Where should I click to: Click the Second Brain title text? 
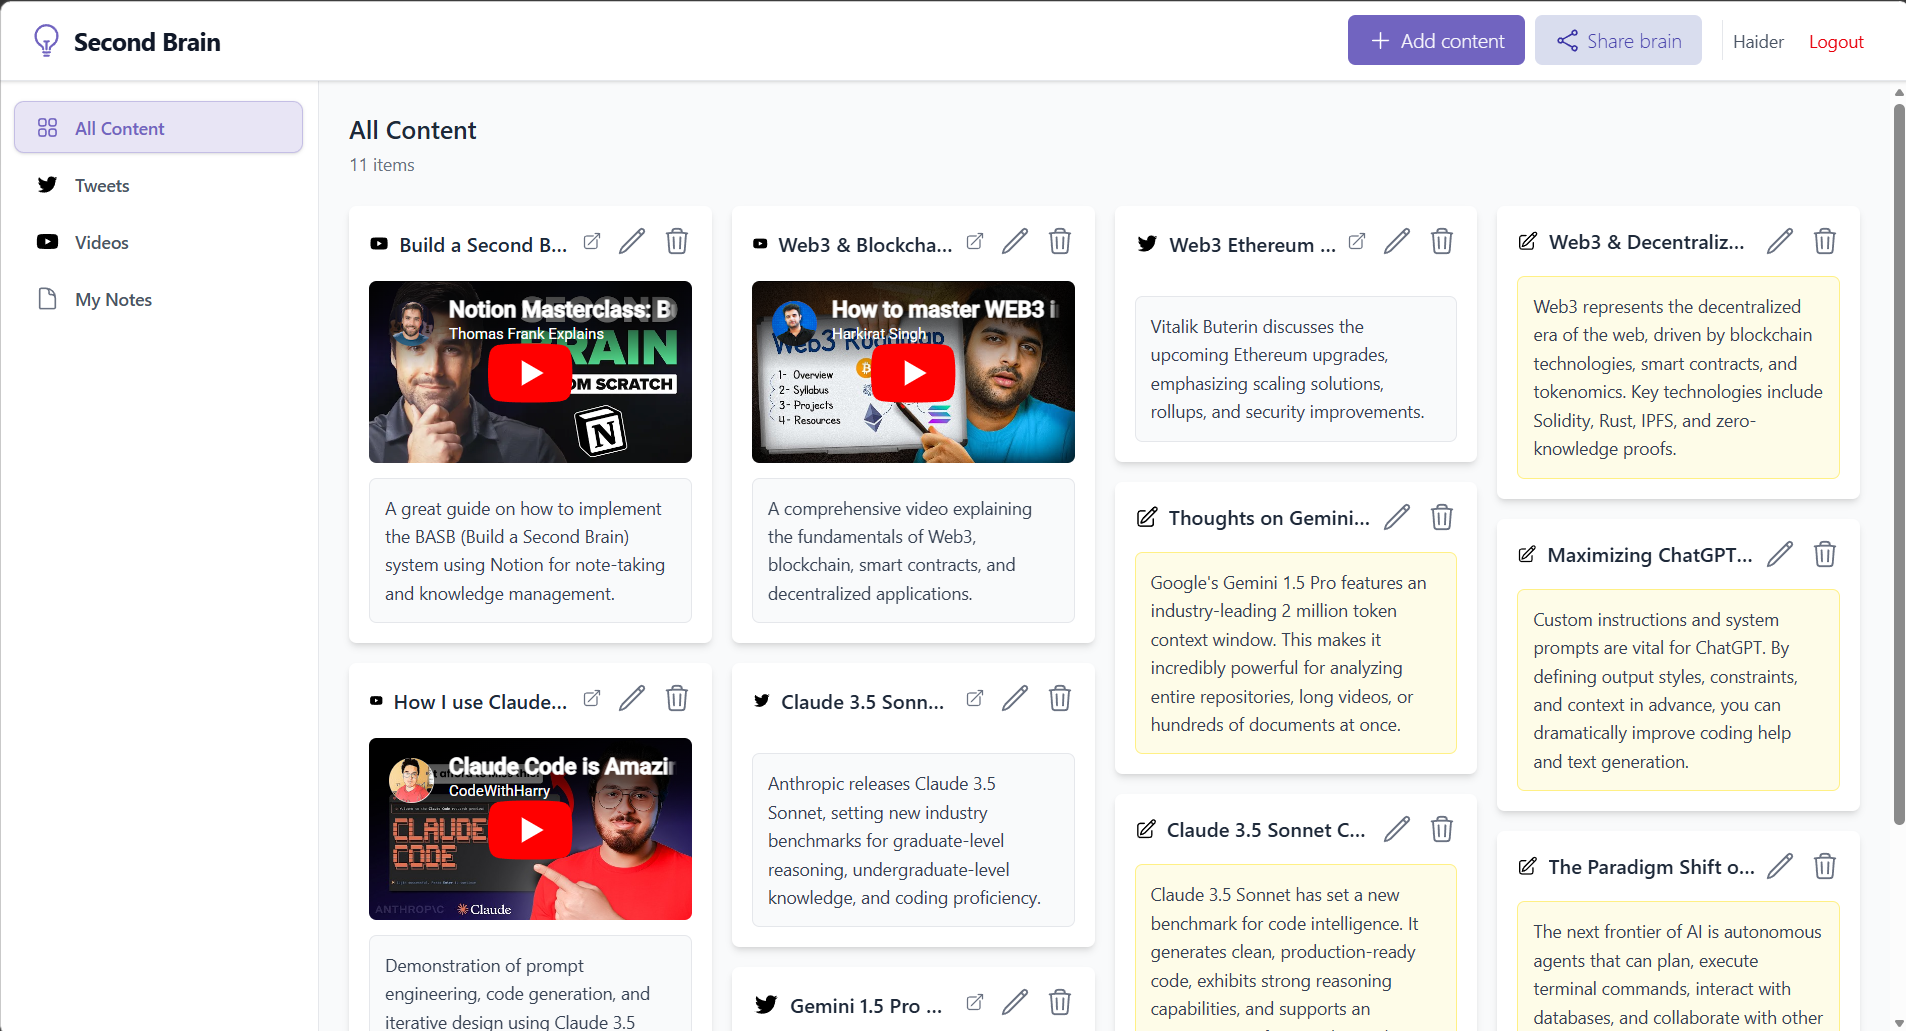[x=147, y=42]
